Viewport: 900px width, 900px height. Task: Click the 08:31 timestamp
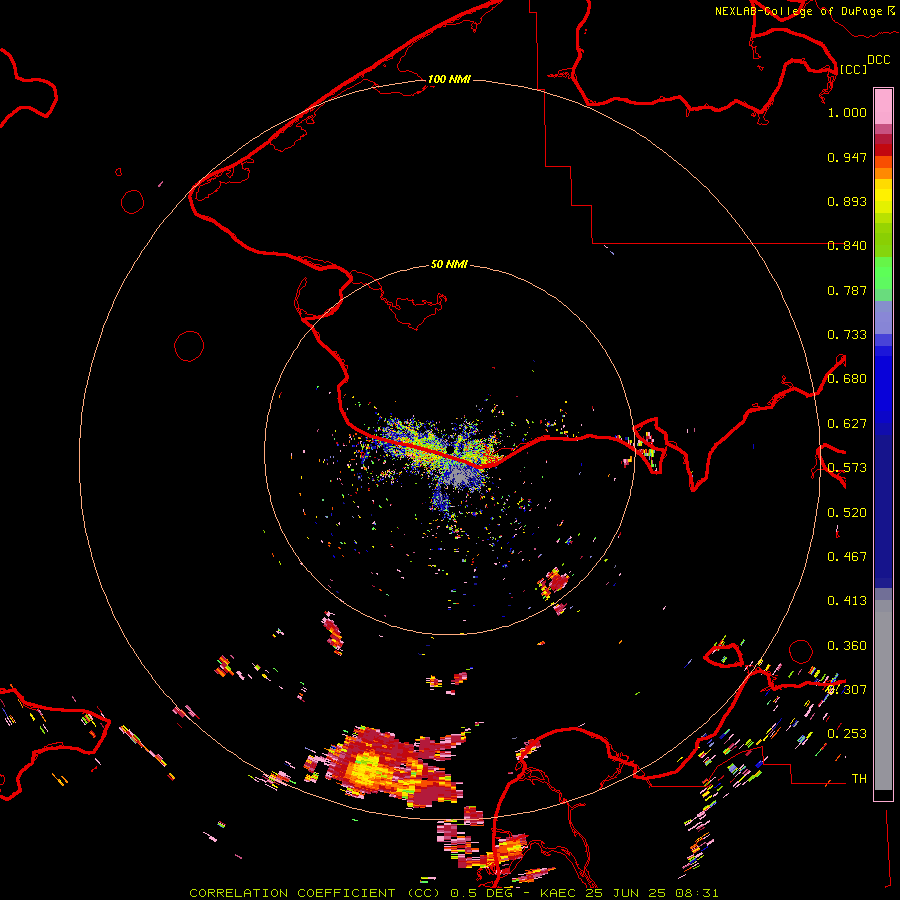pos(697,893)
